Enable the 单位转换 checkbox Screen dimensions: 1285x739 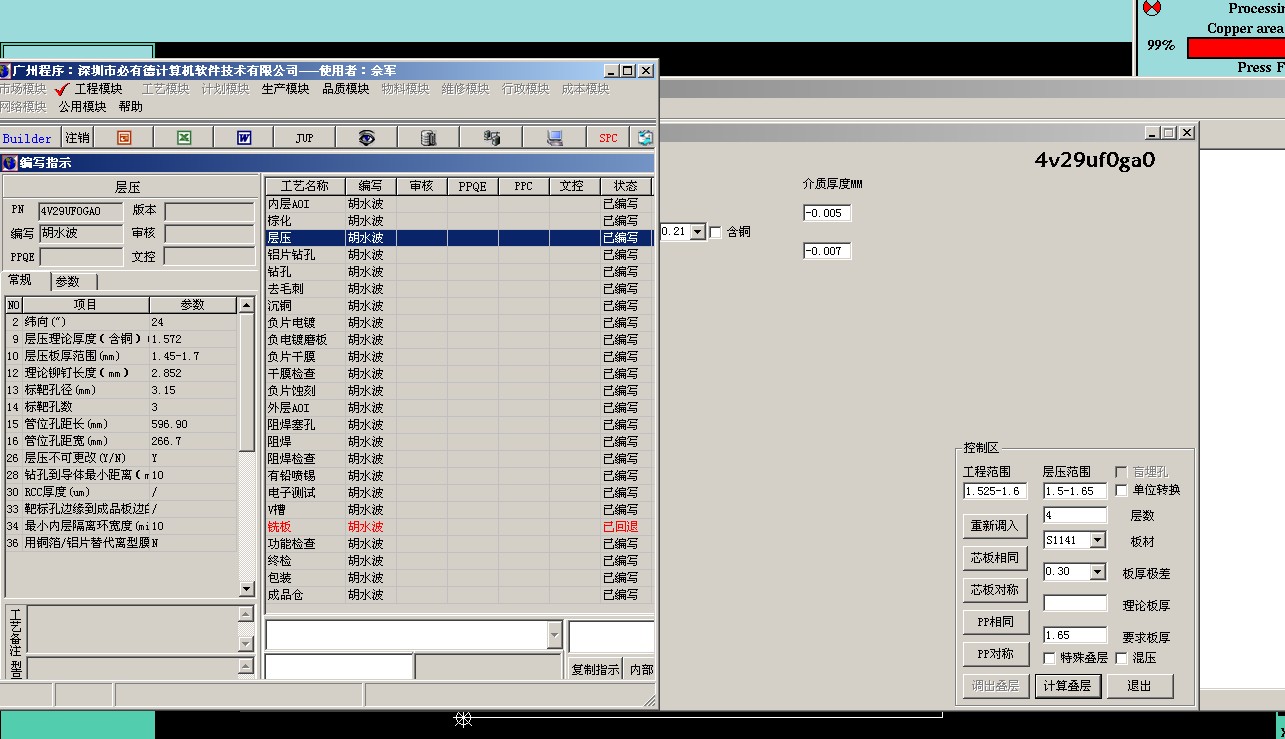(x=1121, y=490)
